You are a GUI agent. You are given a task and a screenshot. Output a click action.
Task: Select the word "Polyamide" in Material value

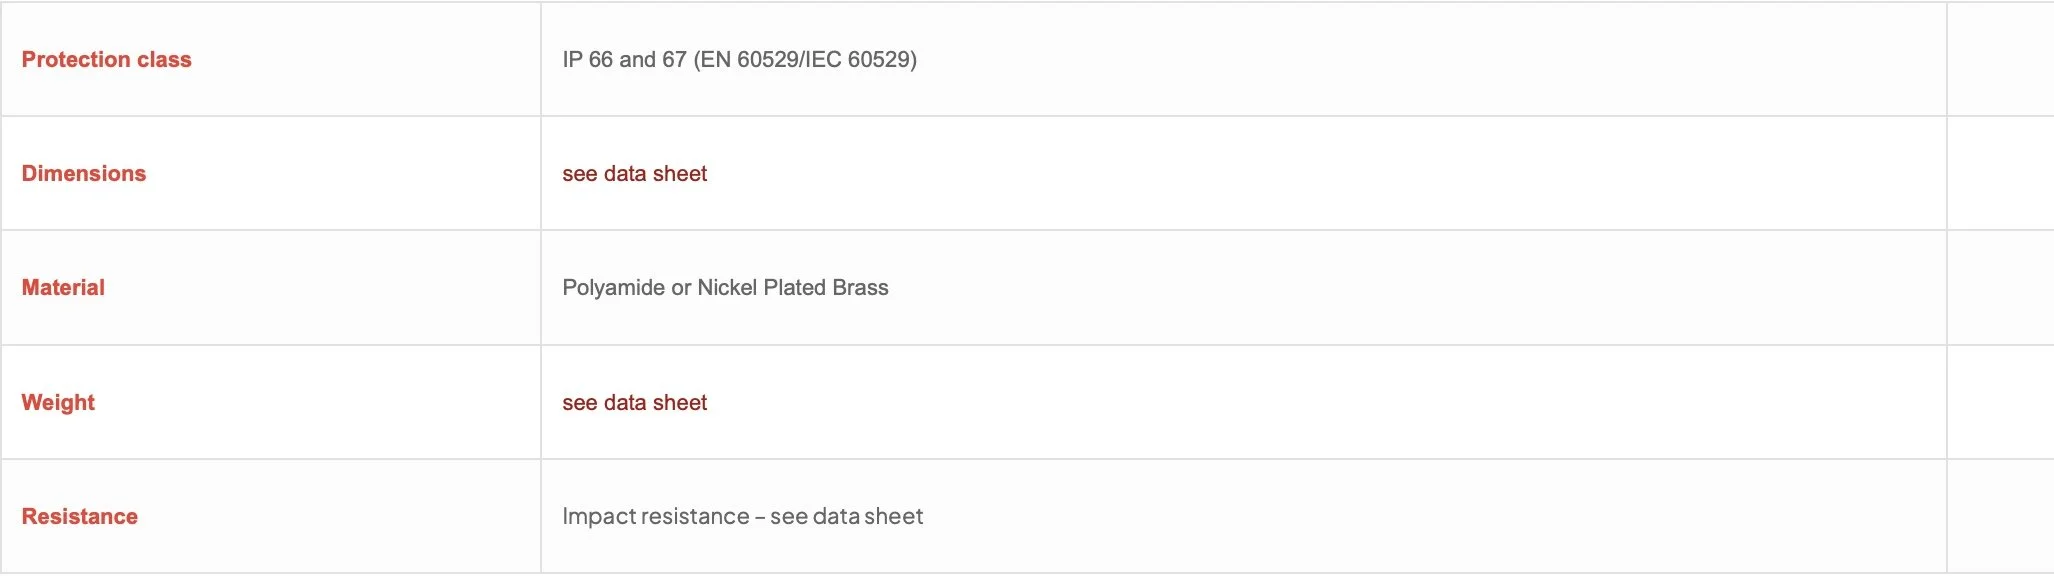tap(613, 288)
